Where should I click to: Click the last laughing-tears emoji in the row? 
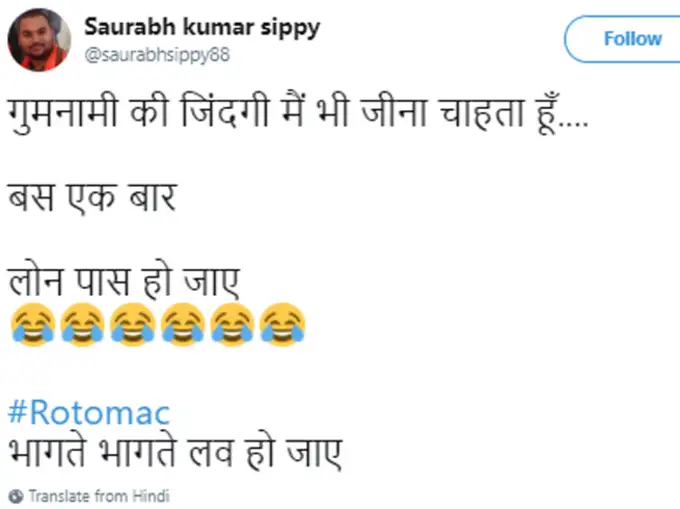tap(282, 326)
